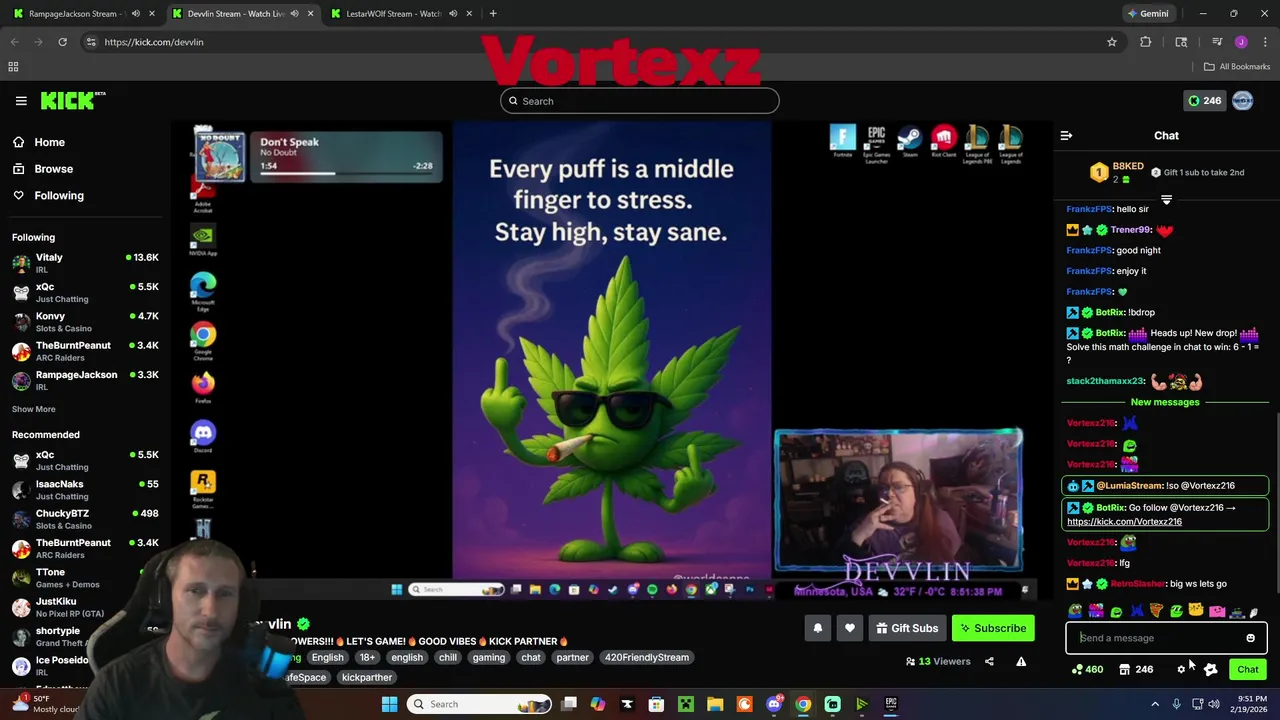
Task: Focus the Kick search box
Action: point(640,101)
